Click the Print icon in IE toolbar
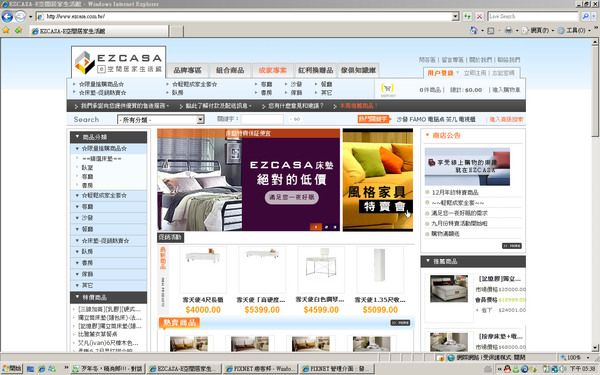The height and width of the screenshot is (375, 600). coord(509,30)
